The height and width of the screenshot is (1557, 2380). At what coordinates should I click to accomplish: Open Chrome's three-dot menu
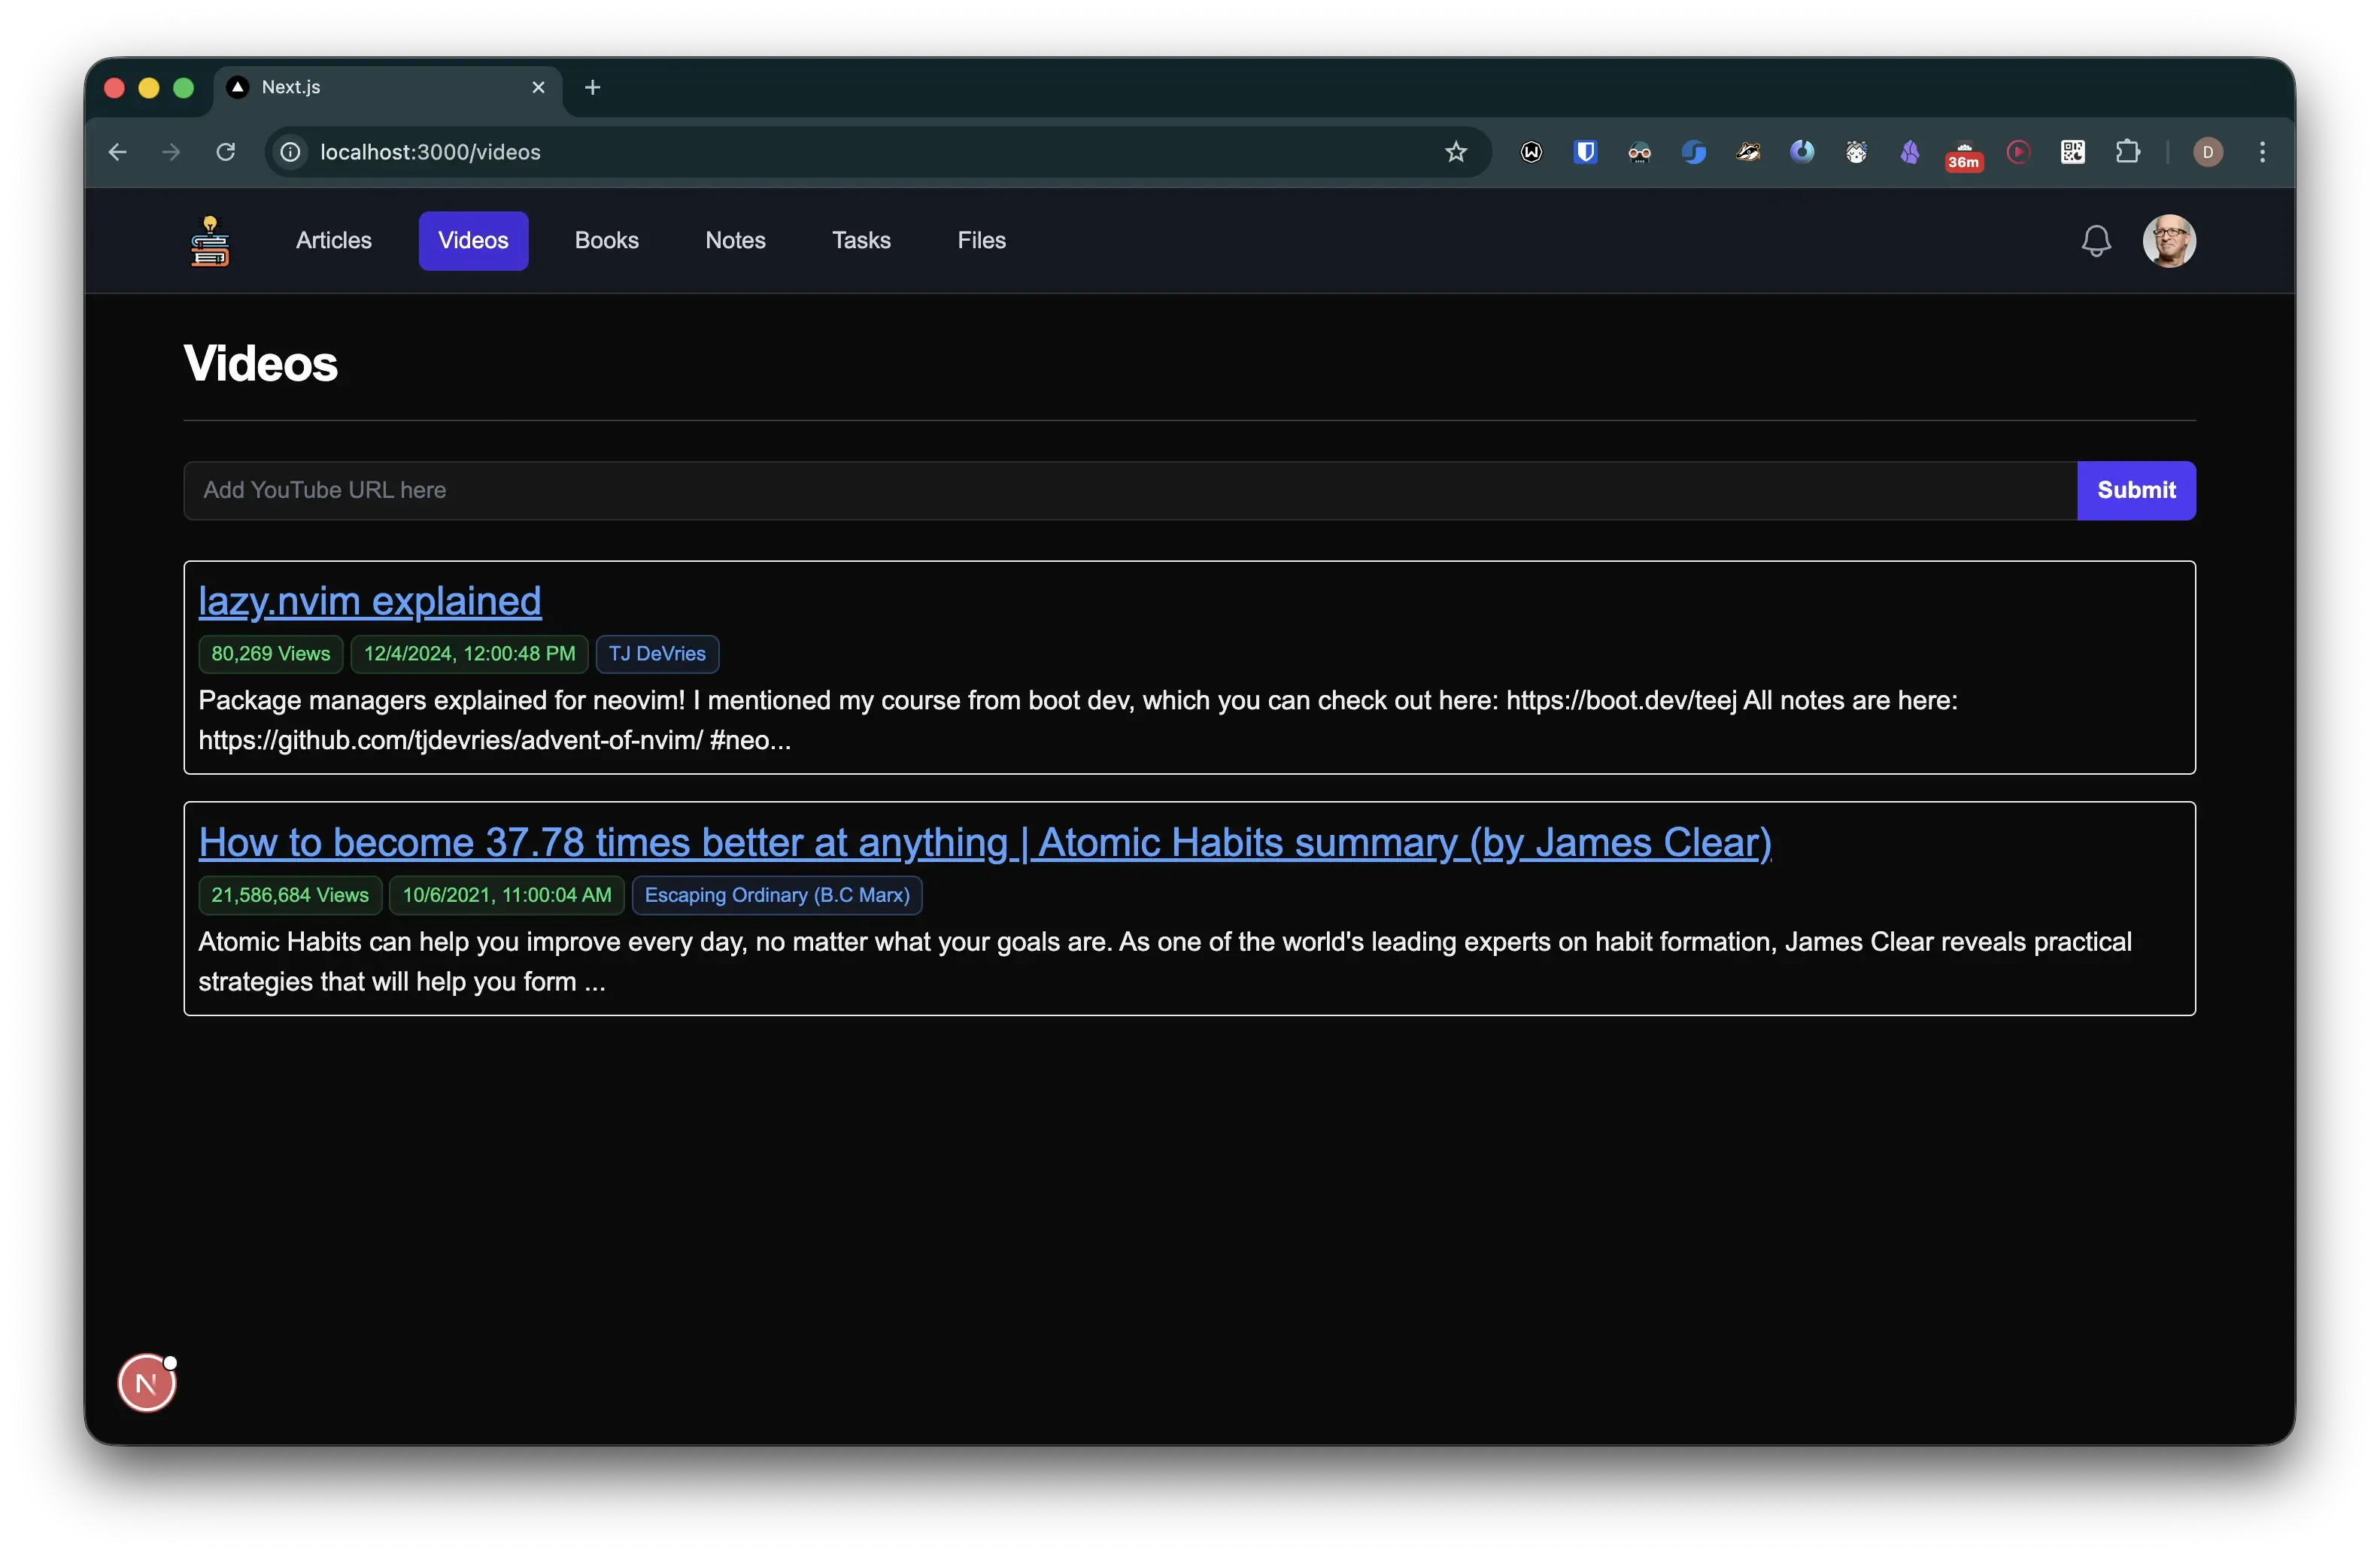(2262, 152)
